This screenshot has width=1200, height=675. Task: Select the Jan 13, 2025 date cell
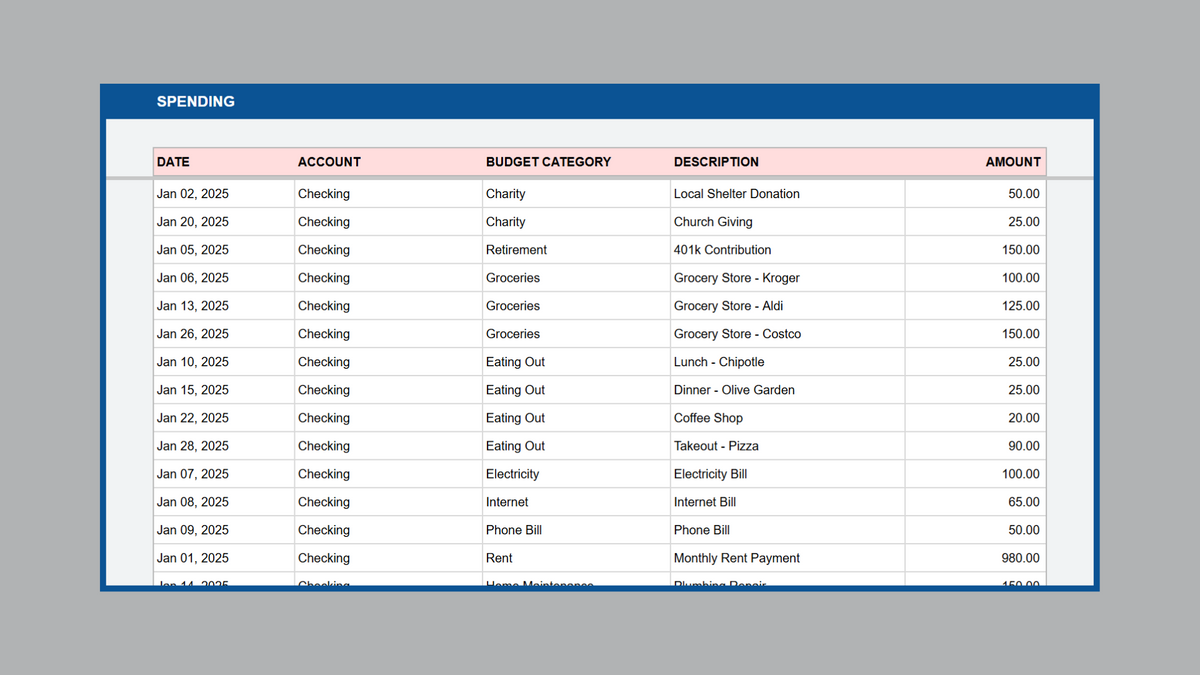[224, 306]
